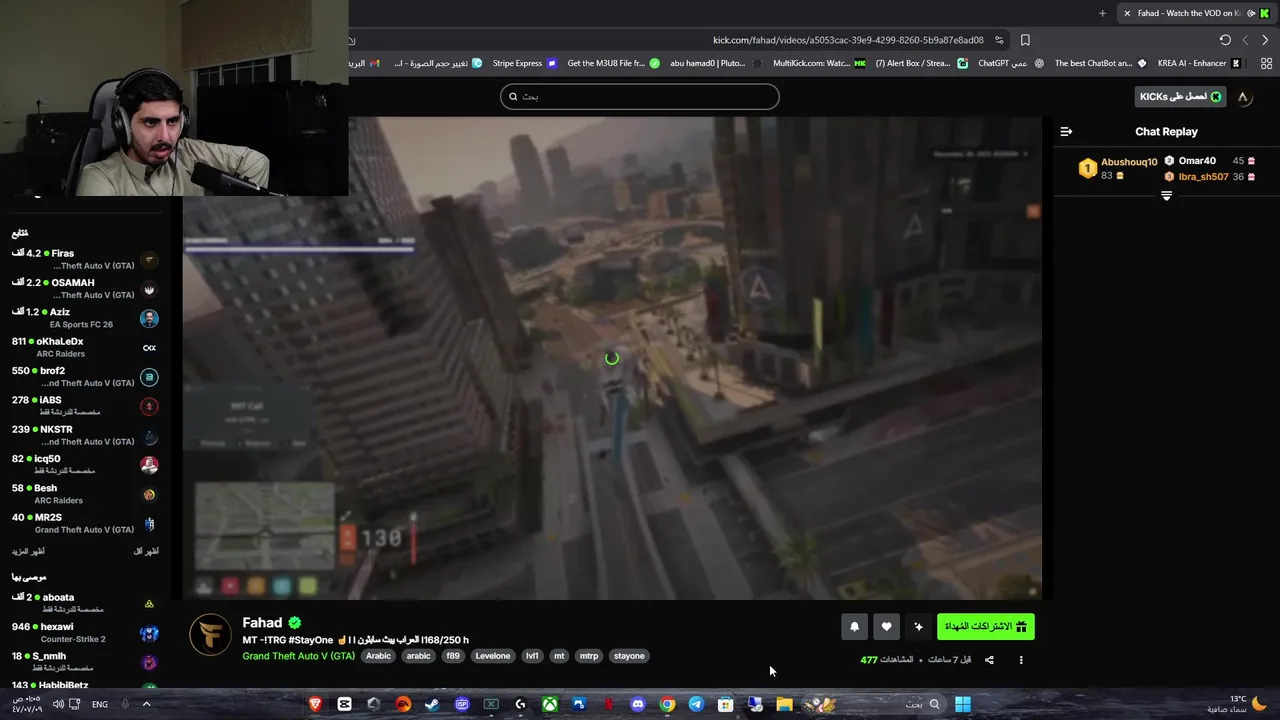Open Firas channel in sidebar
The image size is (1280, 720).
point(85,259)
